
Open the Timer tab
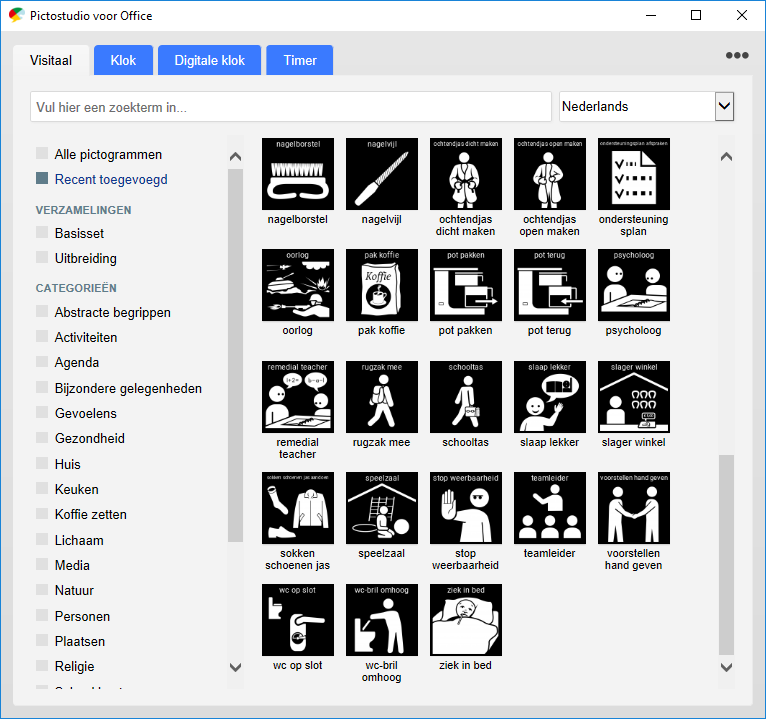click(x=300, y=60)
